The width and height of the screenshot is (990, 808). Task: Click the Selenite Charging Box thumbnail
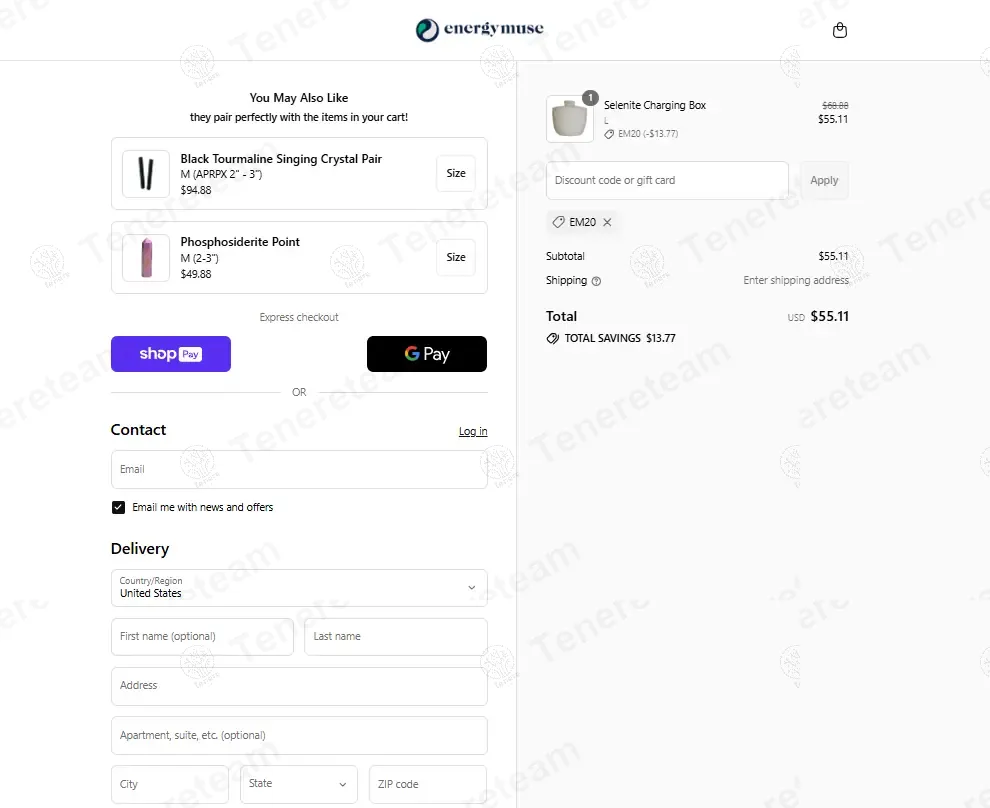click(570, 119)
